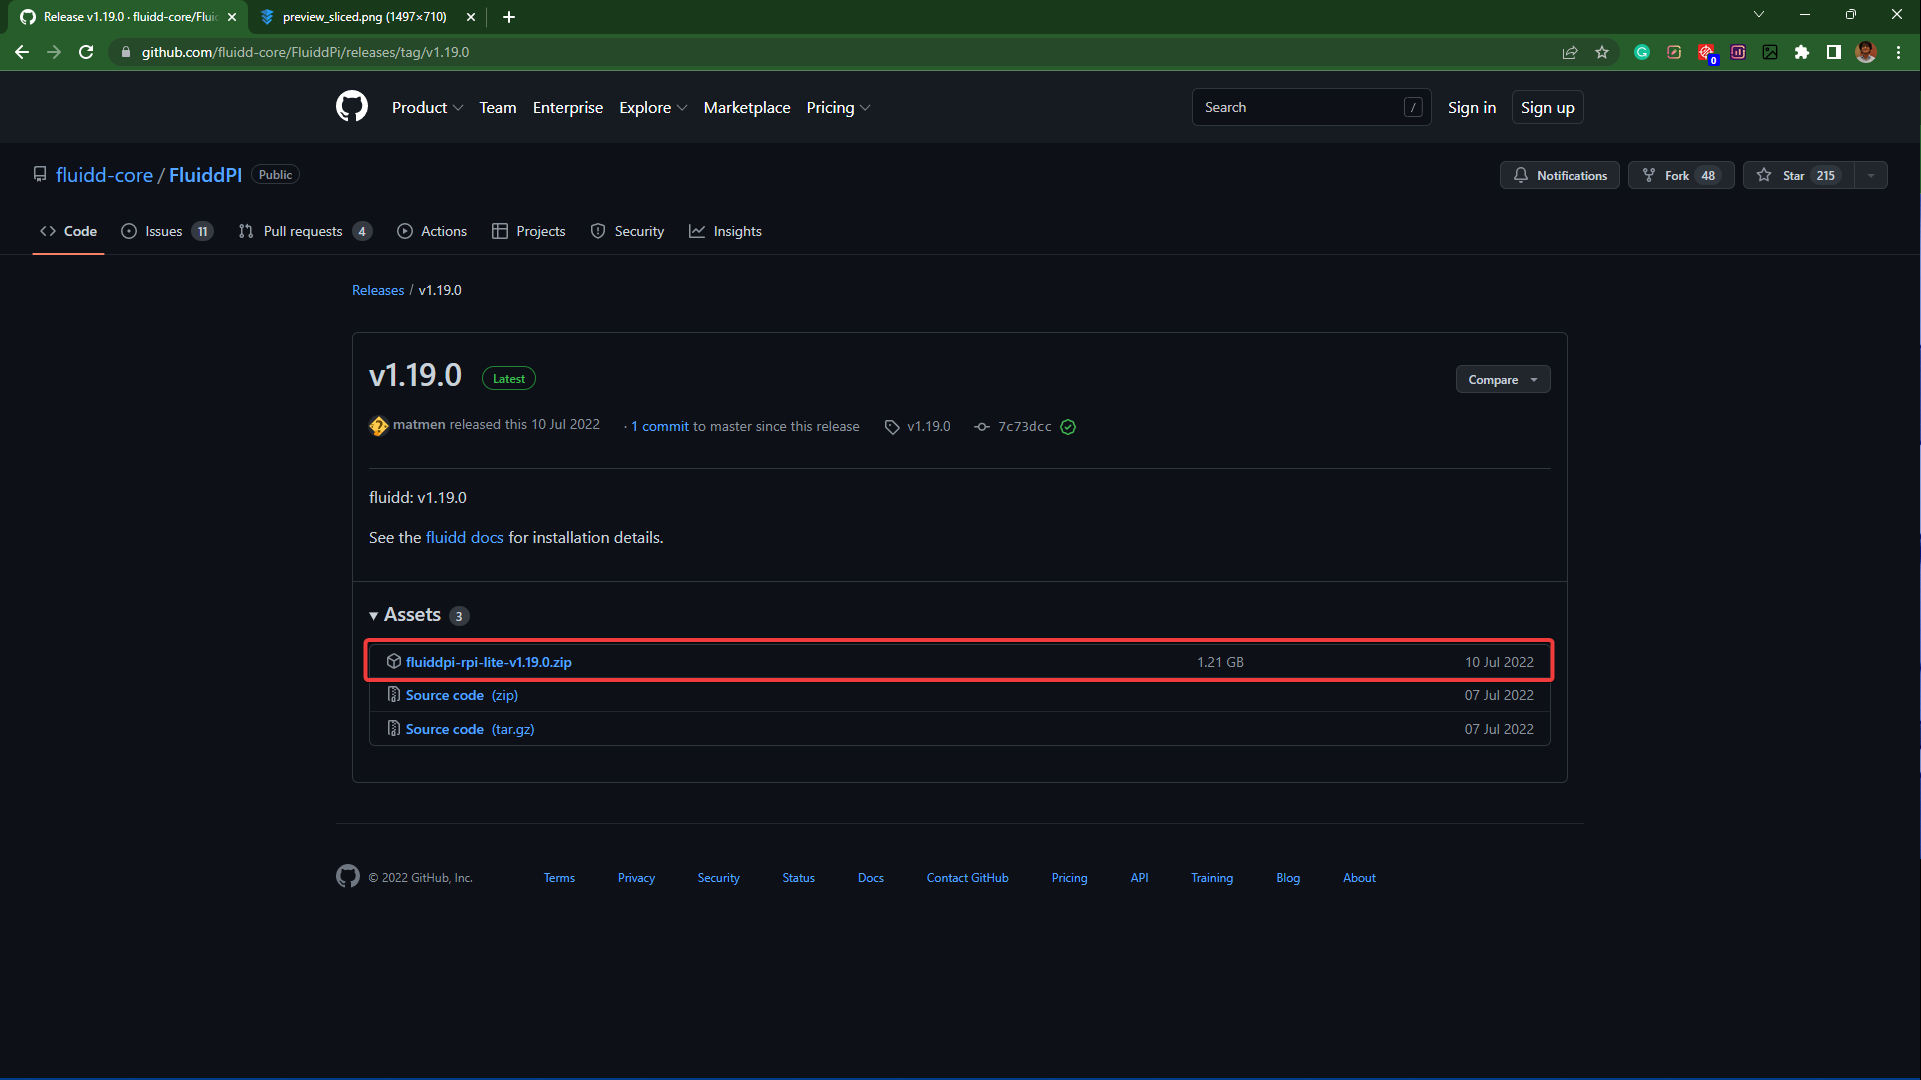The image size is (1921, 1080).
Task: Open the Security tab
Action: coord(627,231)
